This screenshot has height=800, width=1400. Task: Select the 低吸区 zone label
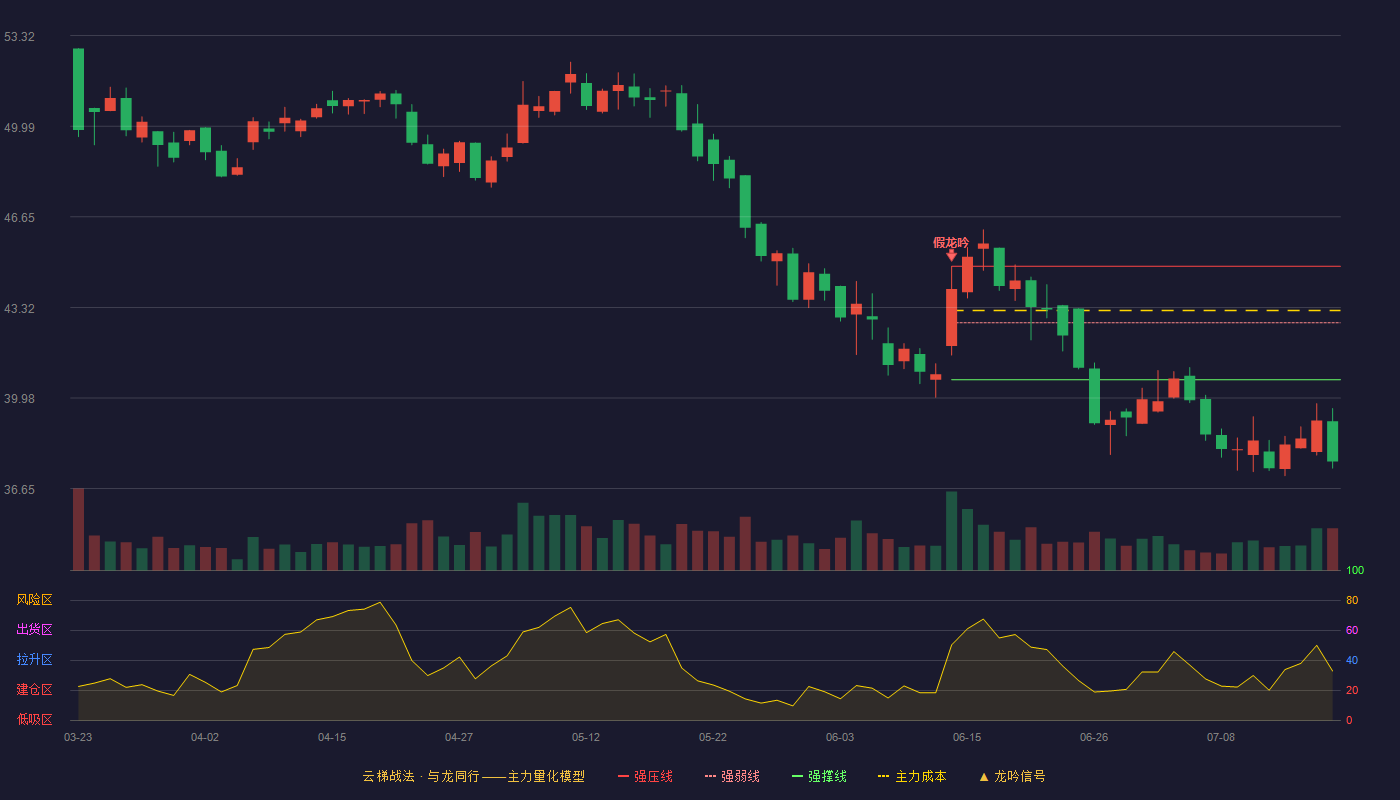click(x=35, y=719)
